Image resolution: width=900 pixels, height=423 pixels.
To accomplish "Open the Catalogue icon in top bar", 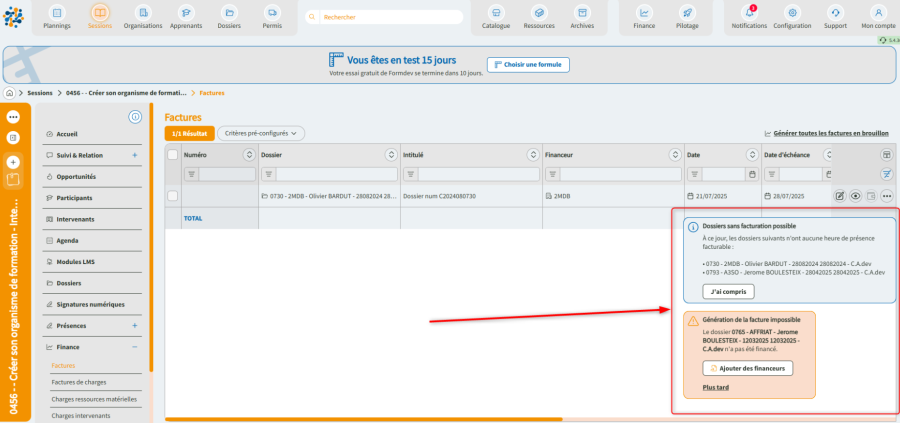I will coord(493,12).
